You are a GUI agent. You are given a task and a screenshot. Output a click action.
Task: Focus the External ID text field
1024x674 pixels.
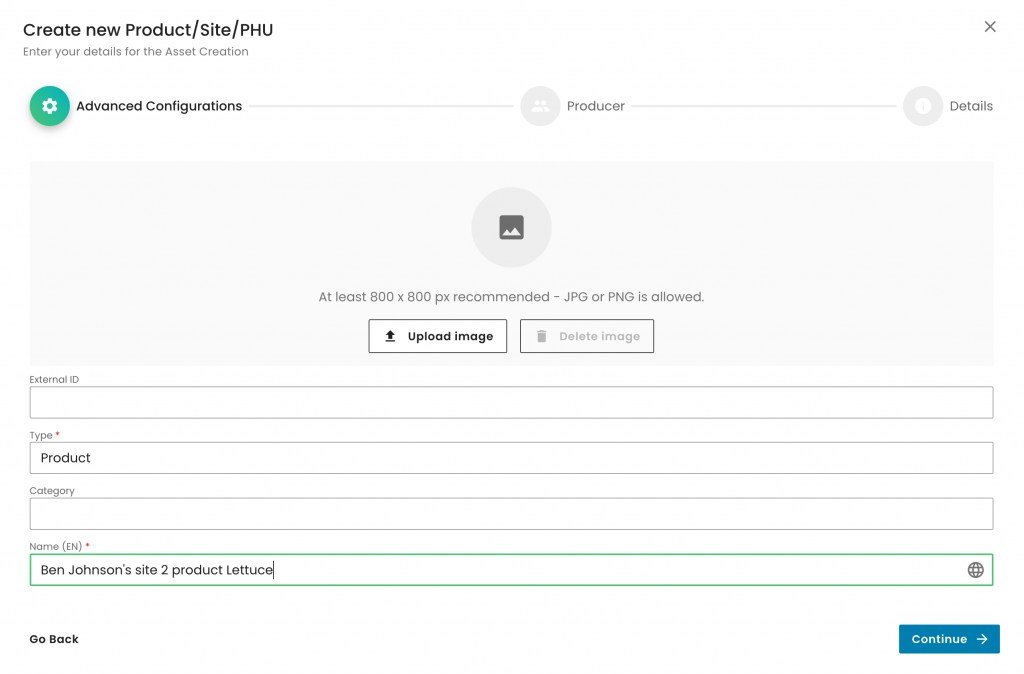click(511, 402)
